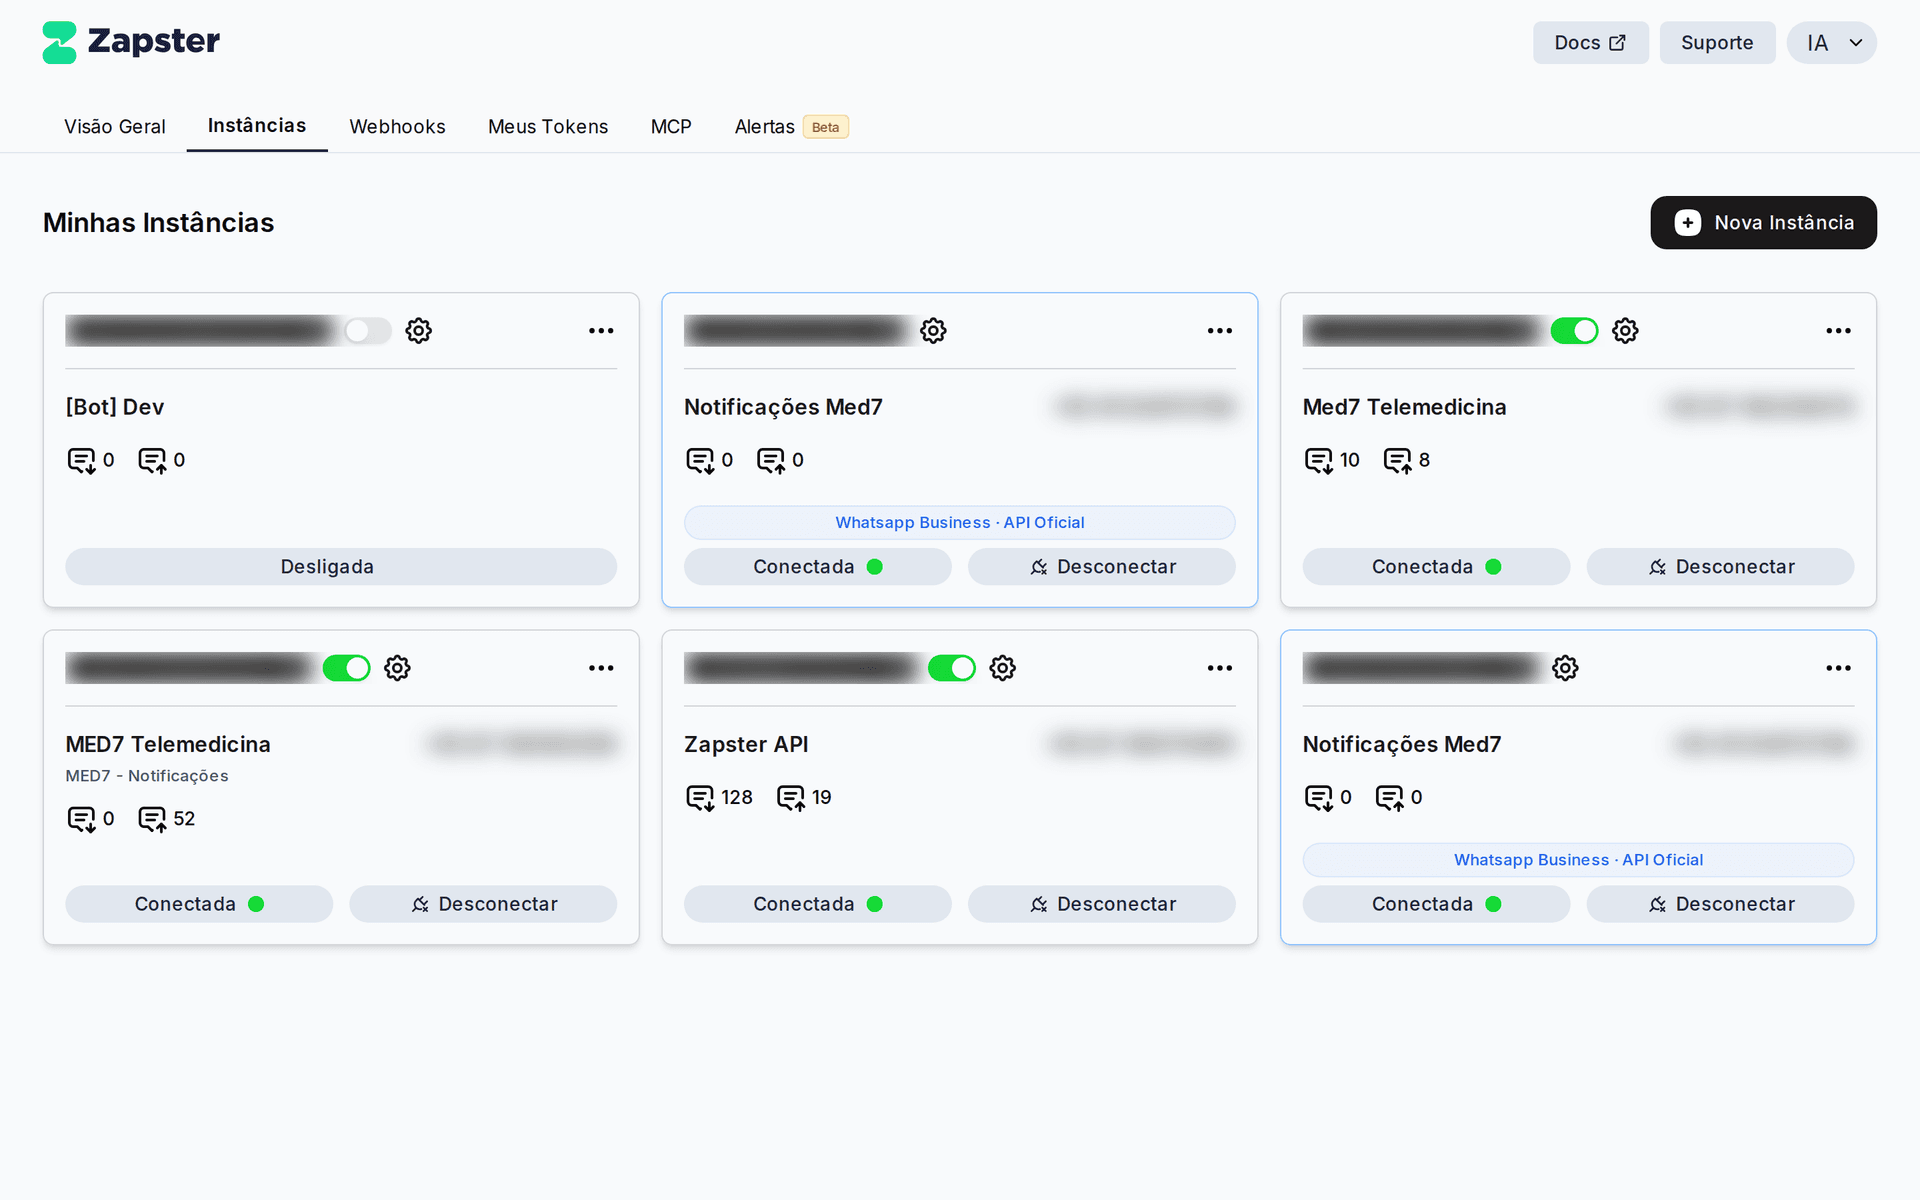1920x1200 pixels.
Task: Disable the toggle on Med7 Telemedicina instance
Action: (x=1574, y=330)
